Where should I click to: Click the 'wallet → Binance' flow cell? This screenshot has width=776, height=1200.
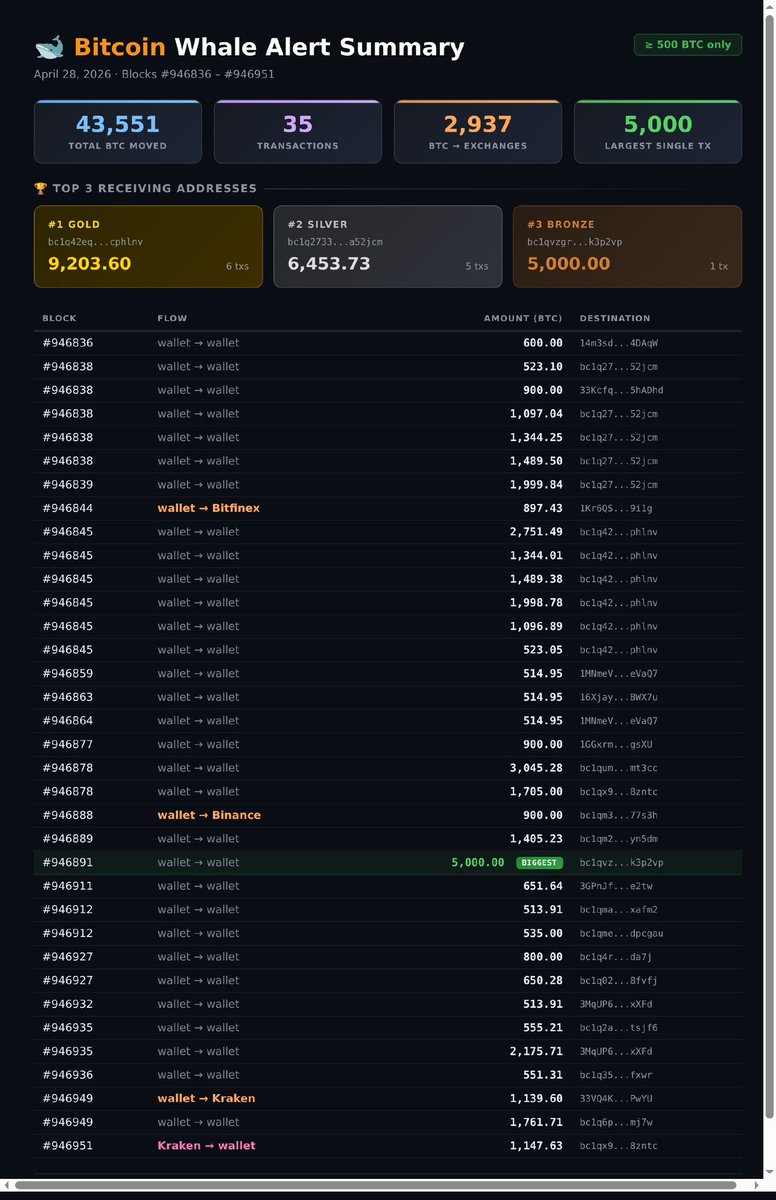[209, 815]
